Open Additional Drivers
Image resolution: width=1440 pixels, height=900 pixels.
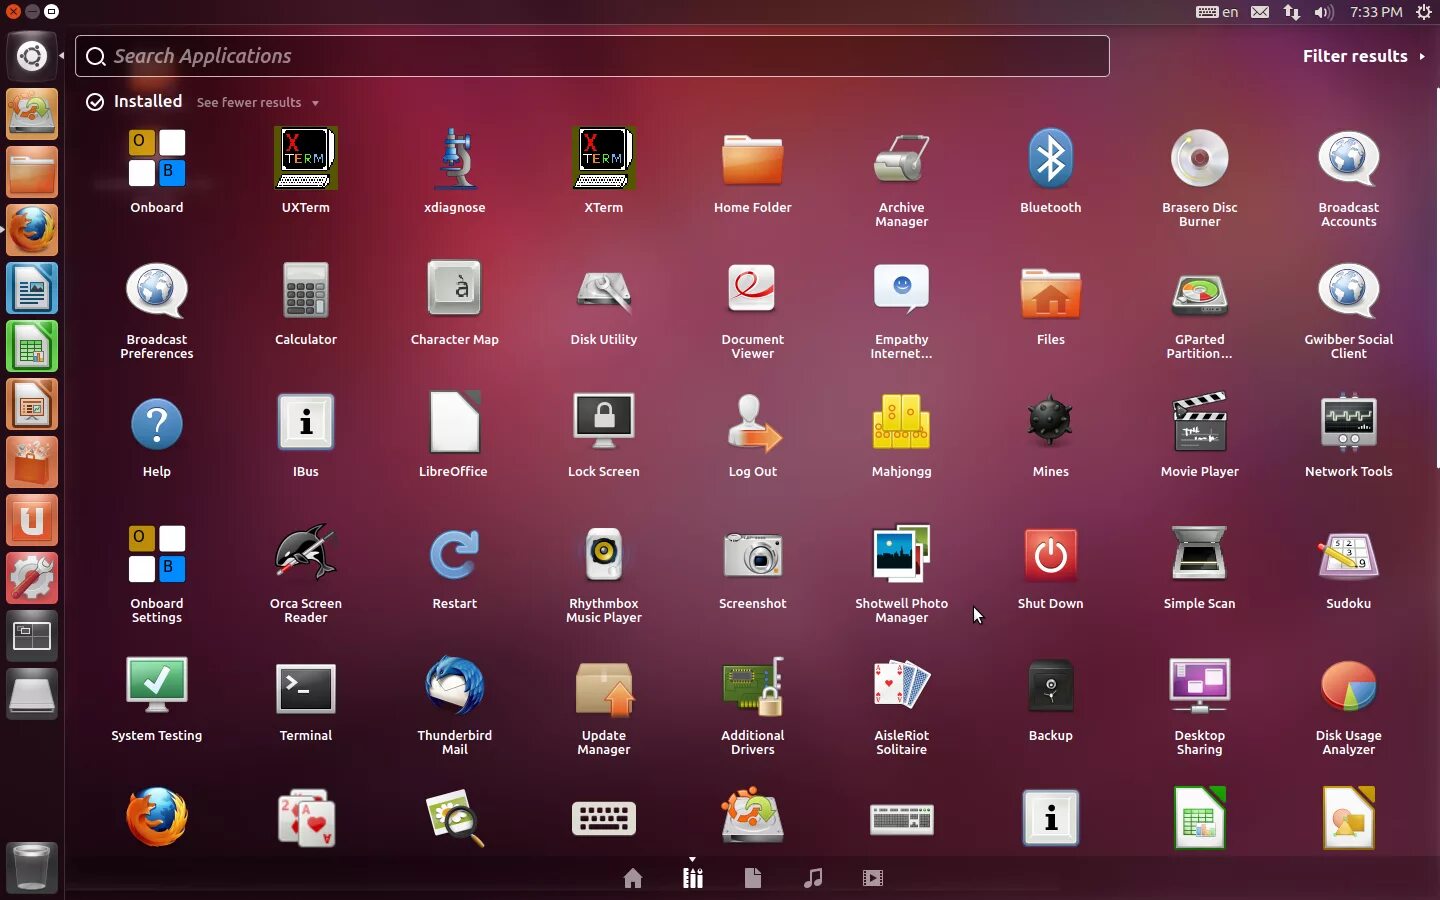[753, 687]
